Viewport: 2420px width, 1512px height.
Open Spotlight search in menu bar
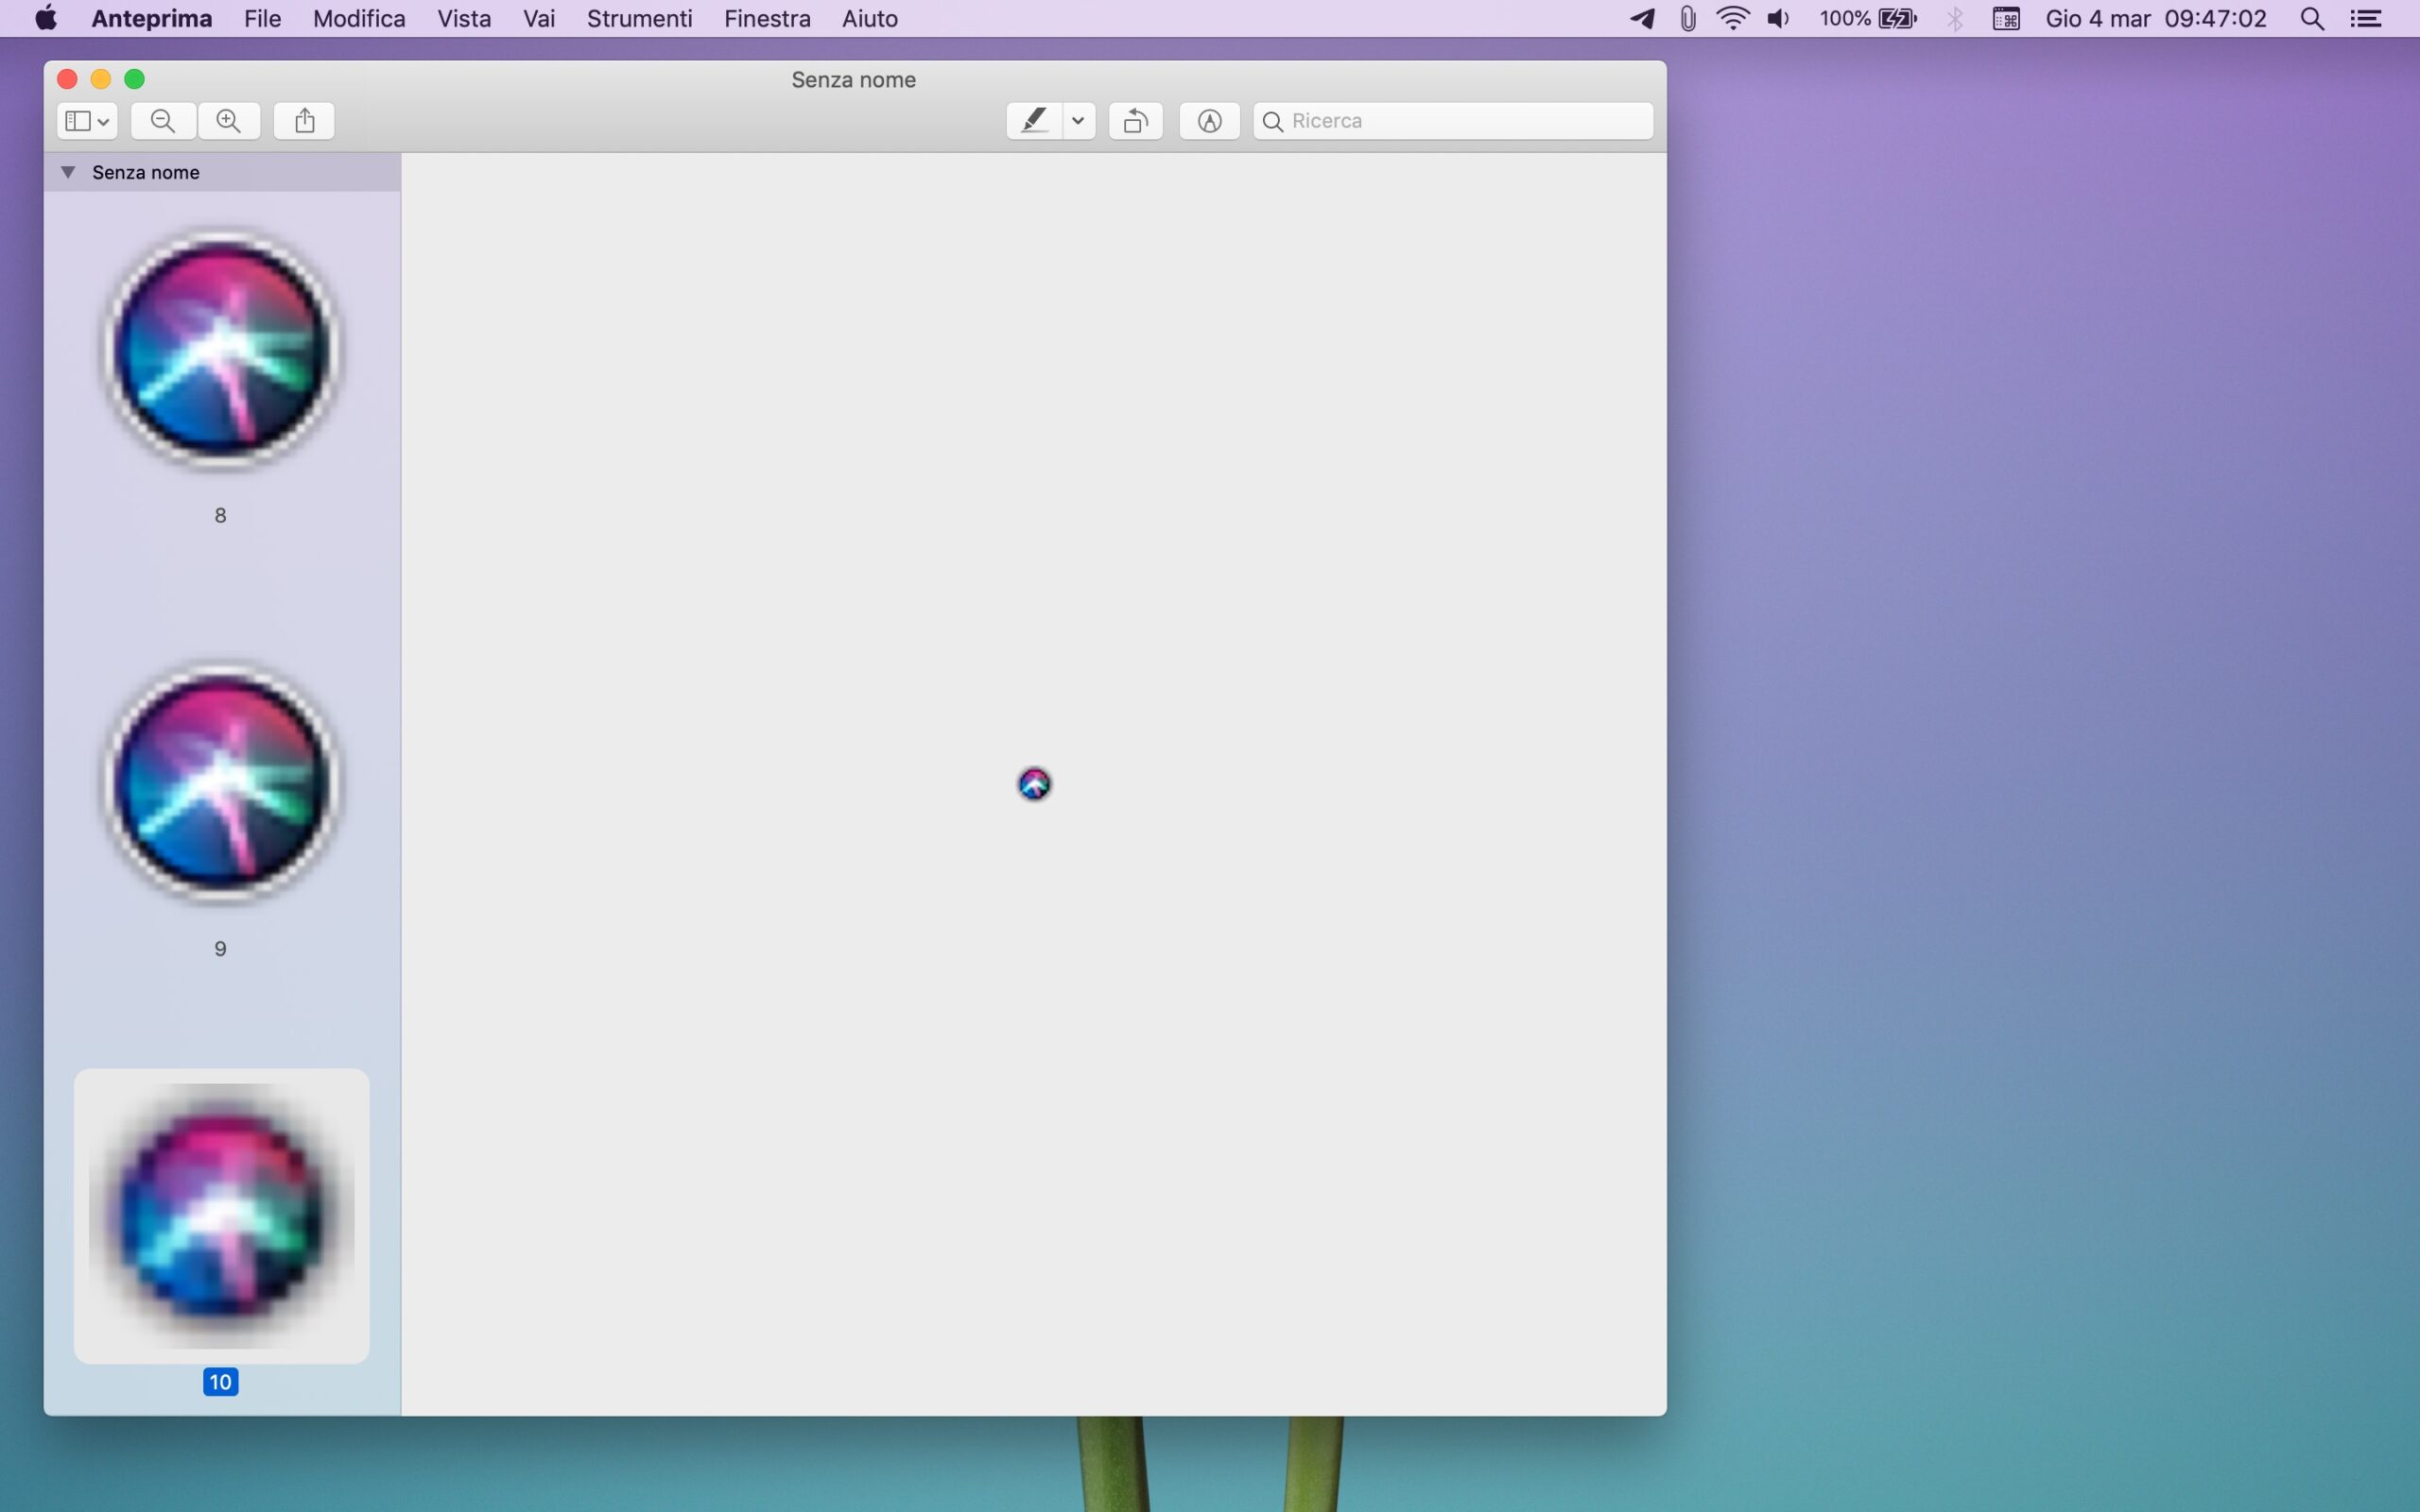[2311, 19]
